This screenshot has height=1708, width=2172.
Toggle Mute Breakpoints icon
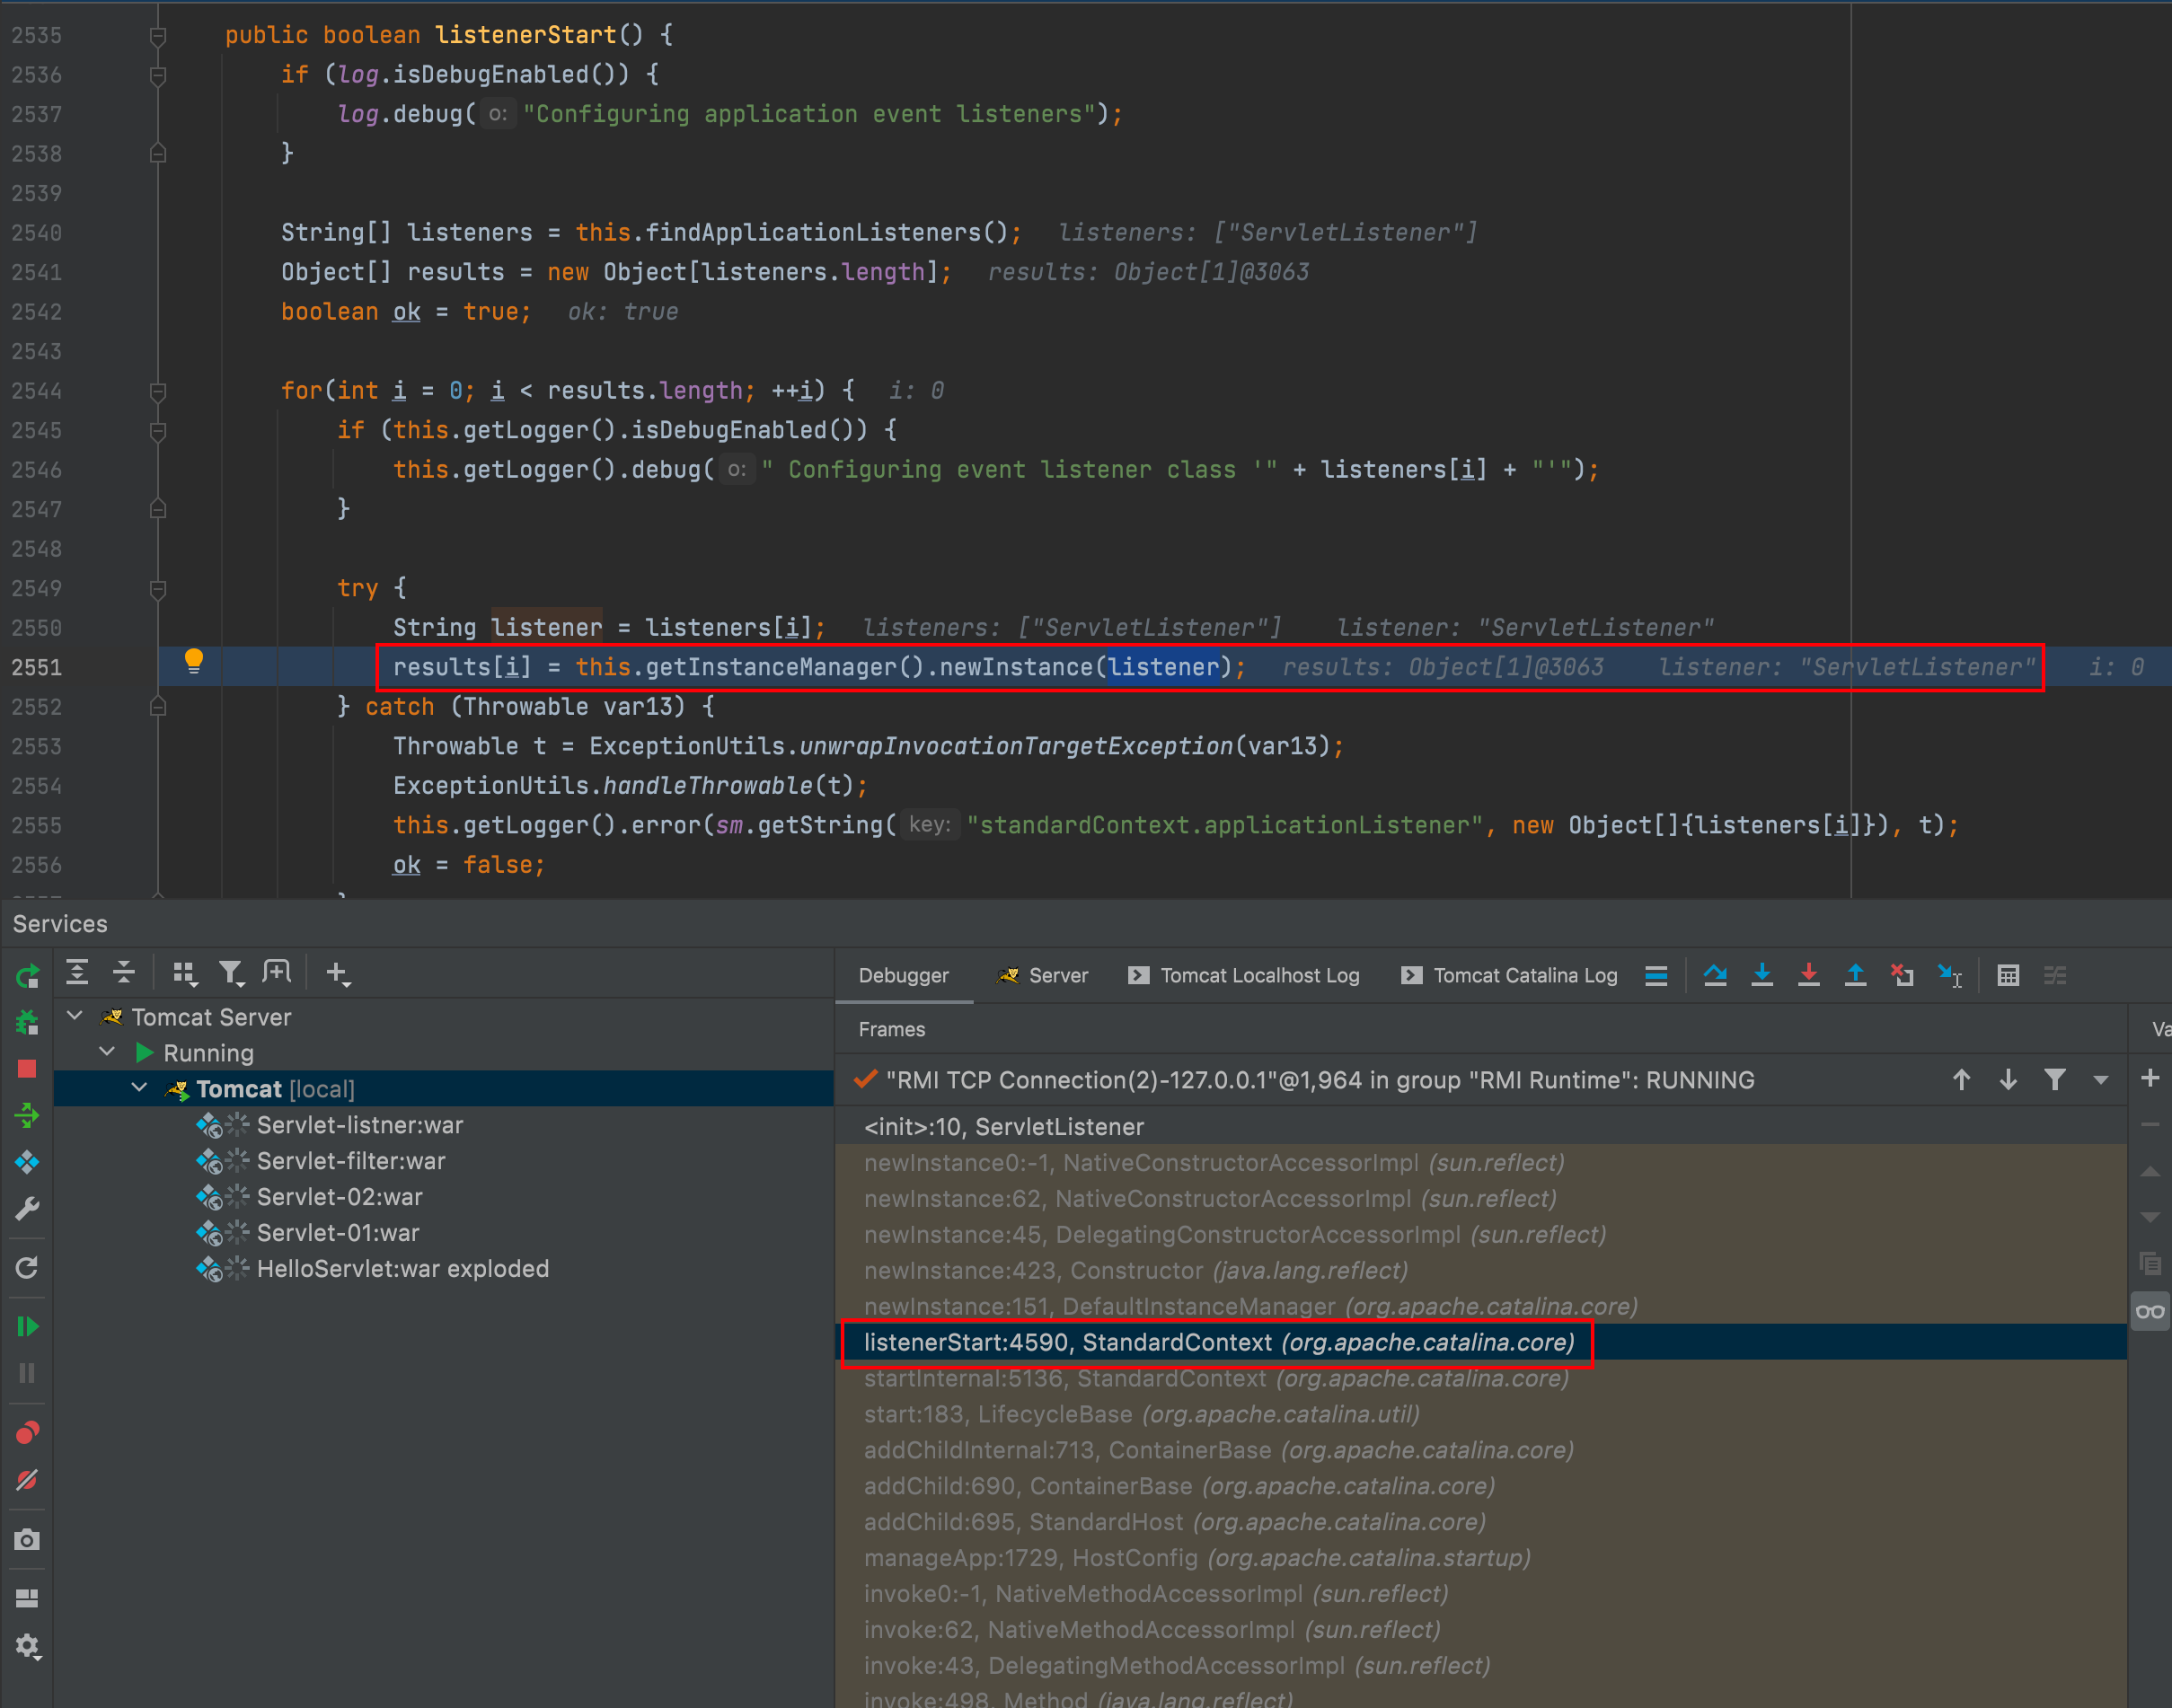pos(27,1480)
